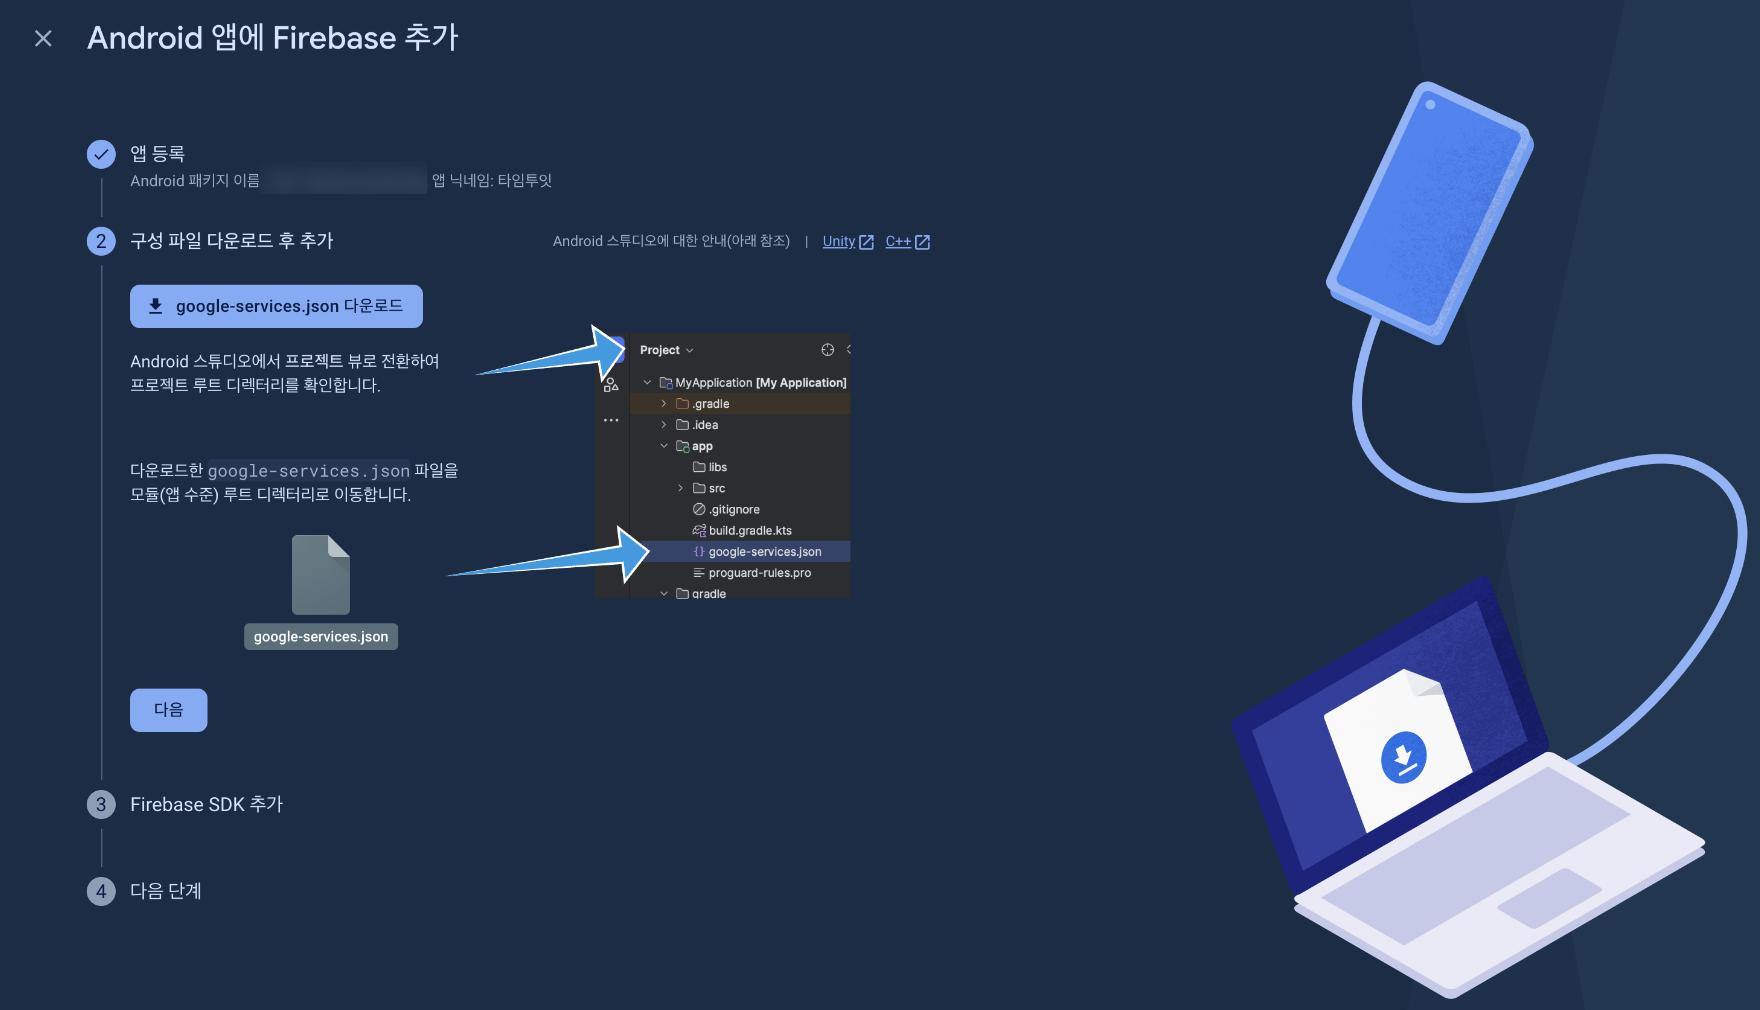Click the Android 패키지 이름 label
1760x1010 pixels.
195,181
